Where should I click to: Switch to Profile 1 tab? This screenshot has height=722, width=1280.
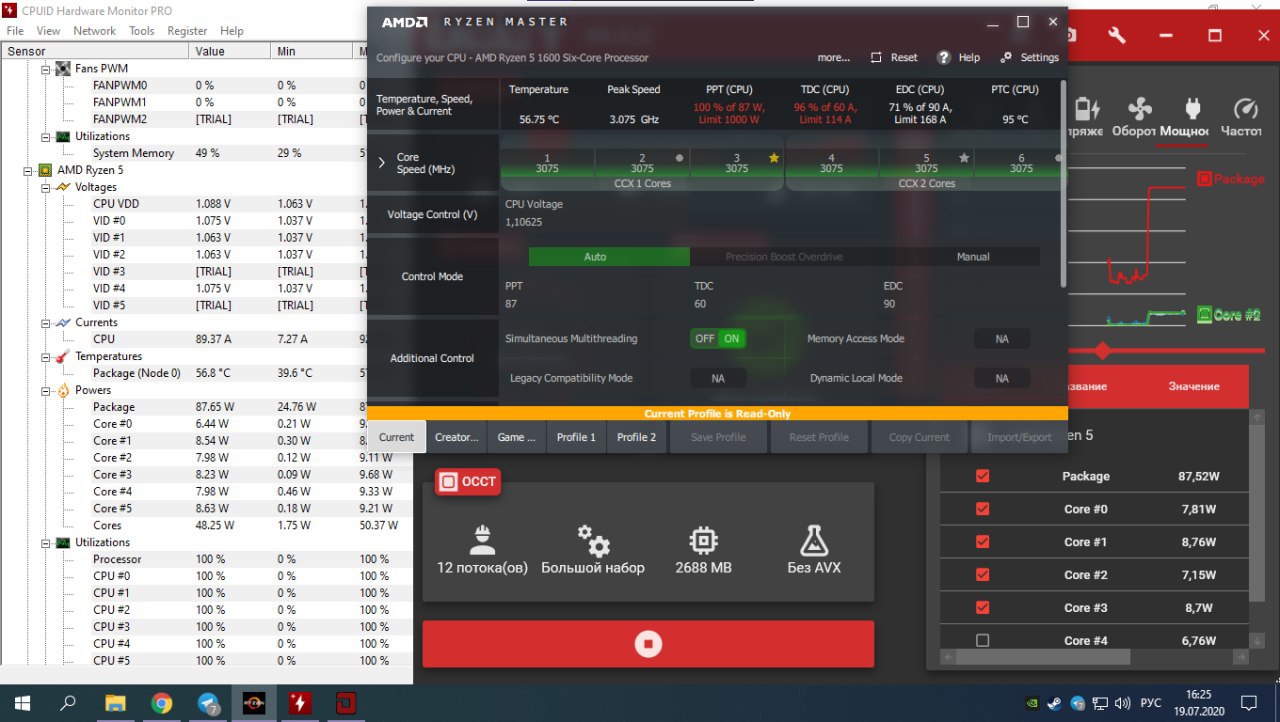(x=576, y=437)
